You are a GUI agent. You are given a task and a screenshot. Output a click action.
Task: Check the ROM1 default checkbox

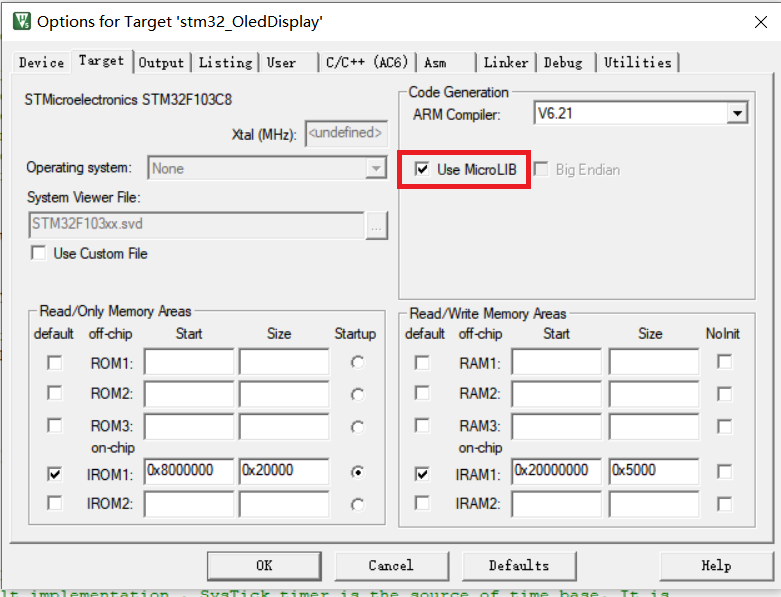tap(55, 362)
